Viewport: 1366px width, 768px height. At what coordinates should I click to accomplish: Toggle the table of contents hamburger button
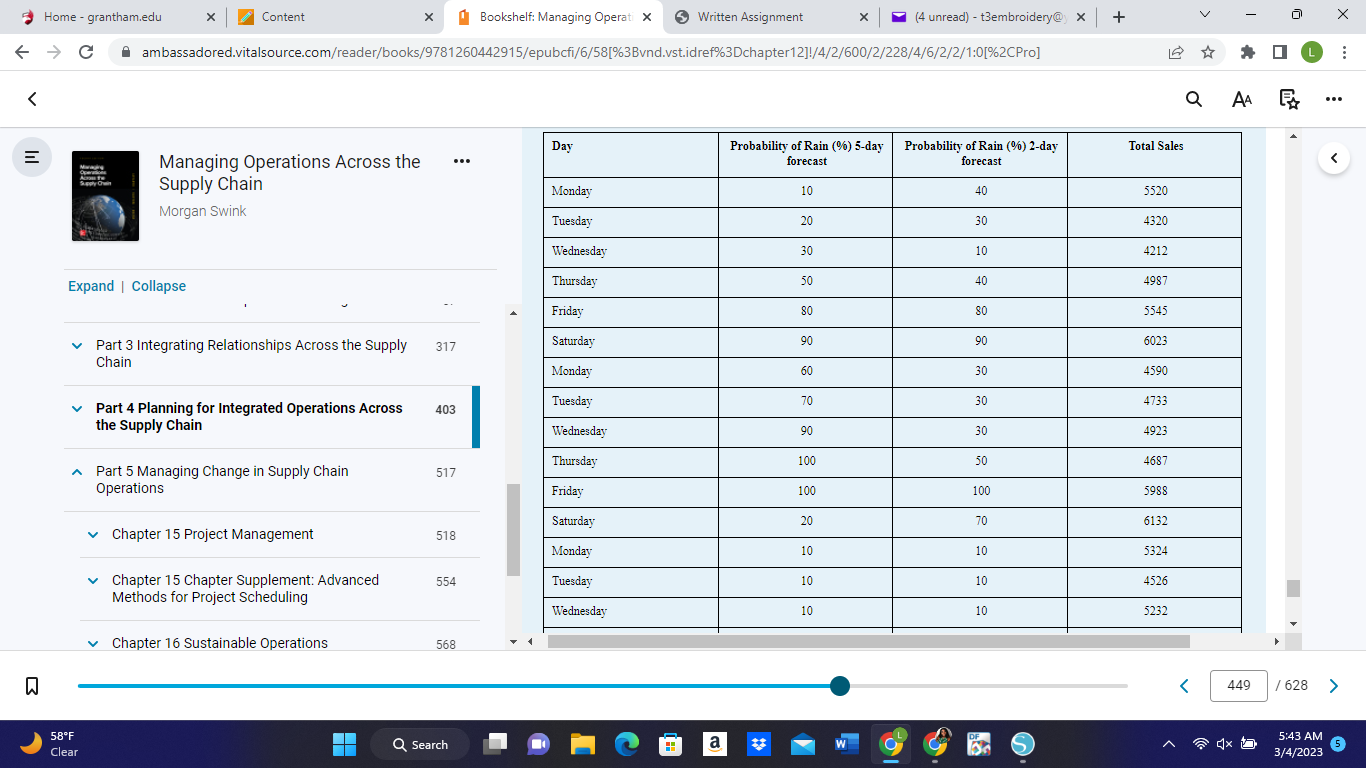coord(32,157)
